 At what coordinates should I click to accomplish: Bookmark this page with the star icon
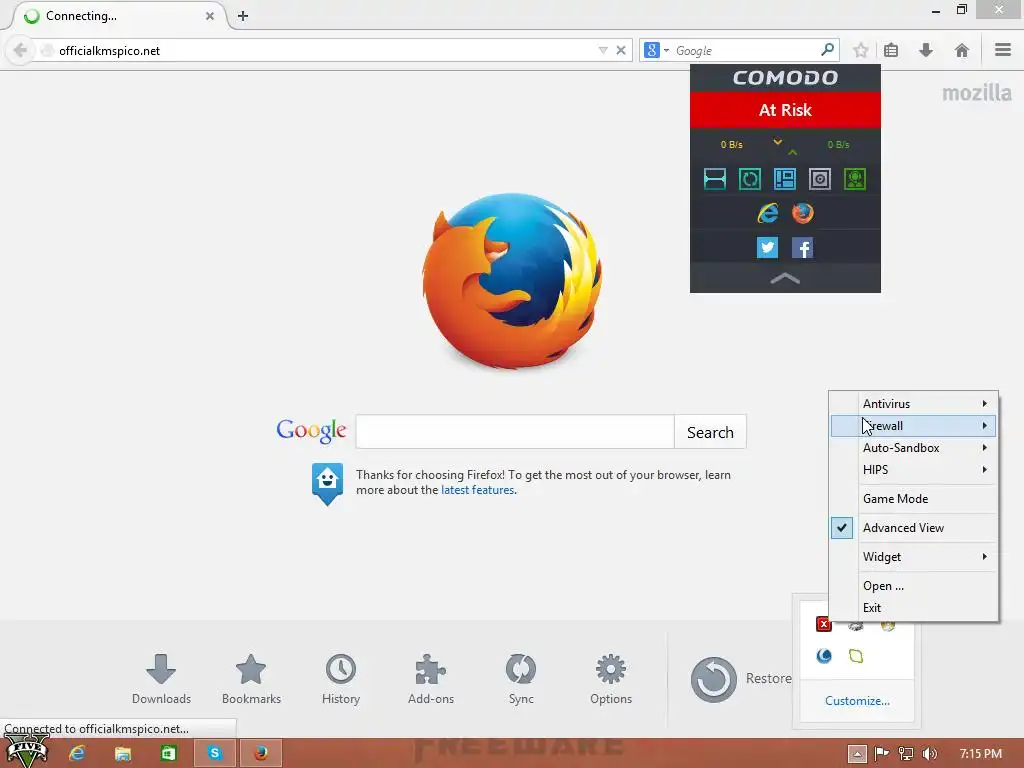coord(861,50)
